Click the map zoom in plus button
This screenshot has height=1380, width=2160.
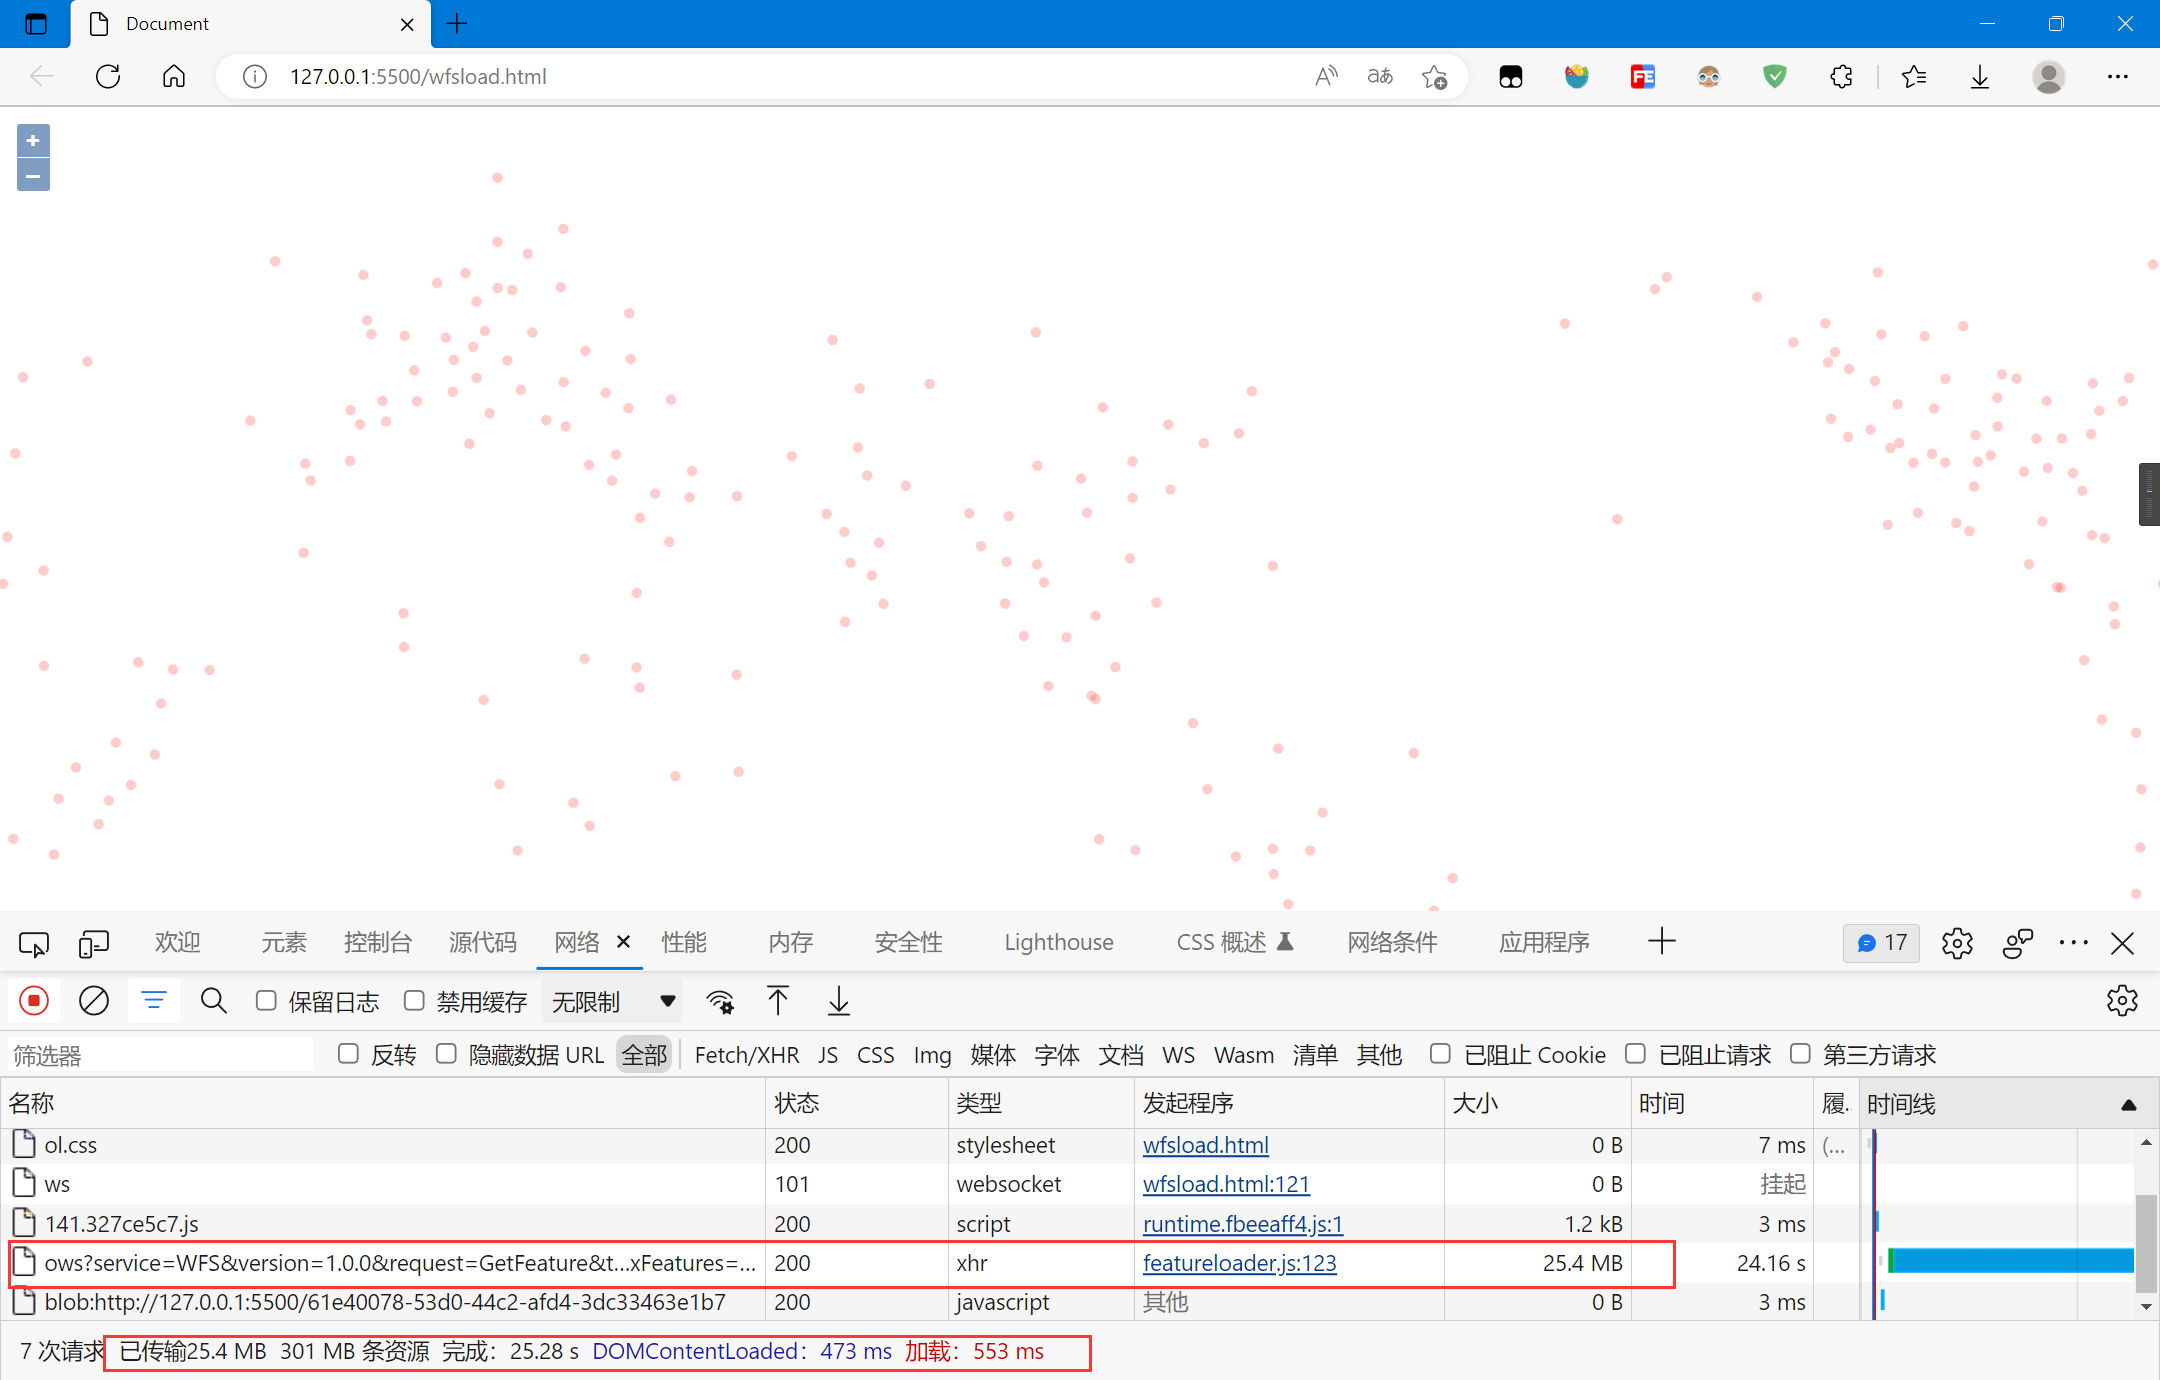tap(33, 141)
